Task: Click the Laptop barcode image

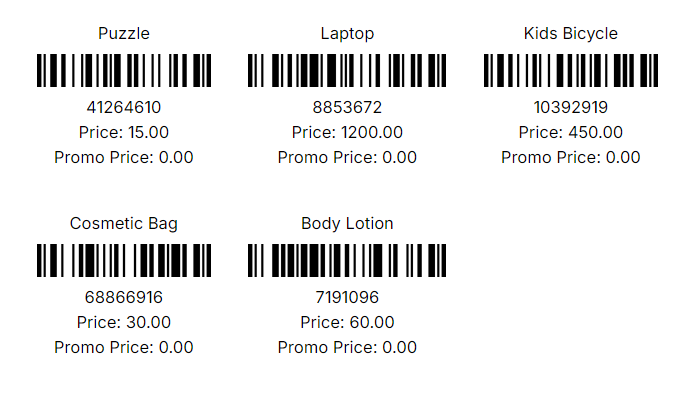Action: 347,71
